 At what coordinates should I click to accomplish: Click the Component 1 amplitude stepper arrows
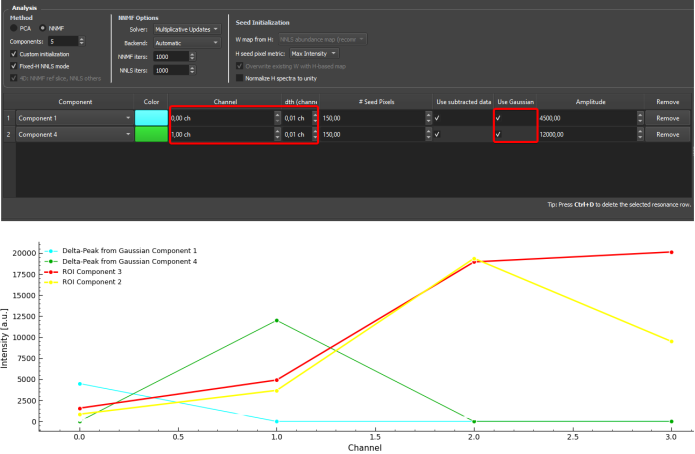640,118
